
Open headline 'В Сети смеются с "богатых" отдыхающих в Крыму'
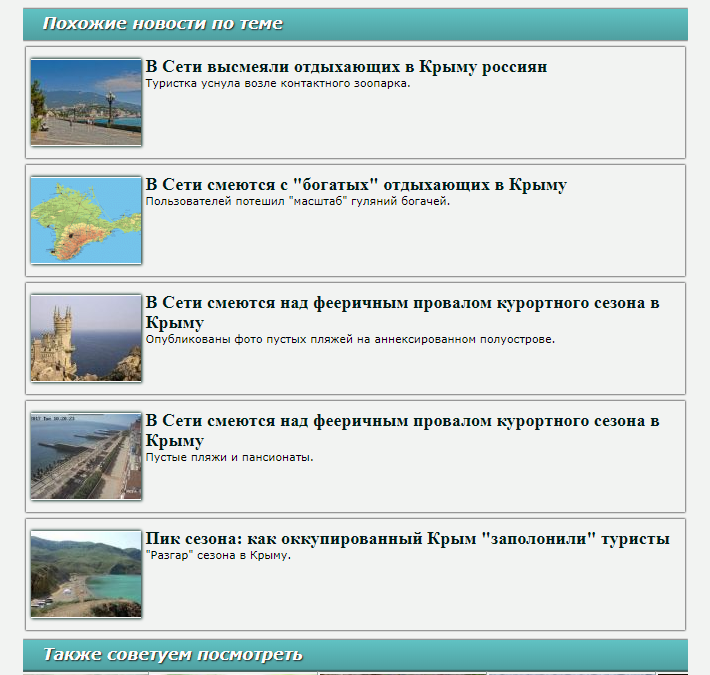(x=356, y=185)
